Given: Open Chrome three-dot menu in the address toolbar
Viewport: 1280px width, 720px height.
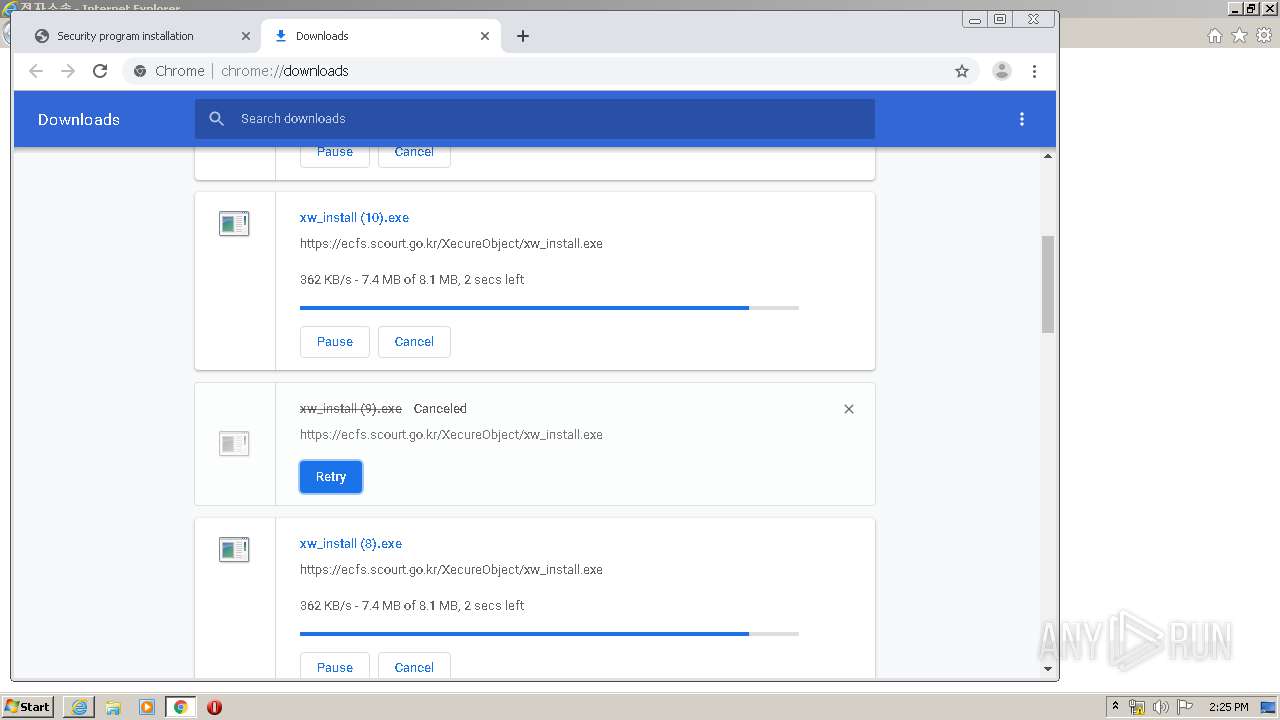Looking at the screenshot, I should (1034, 71).
